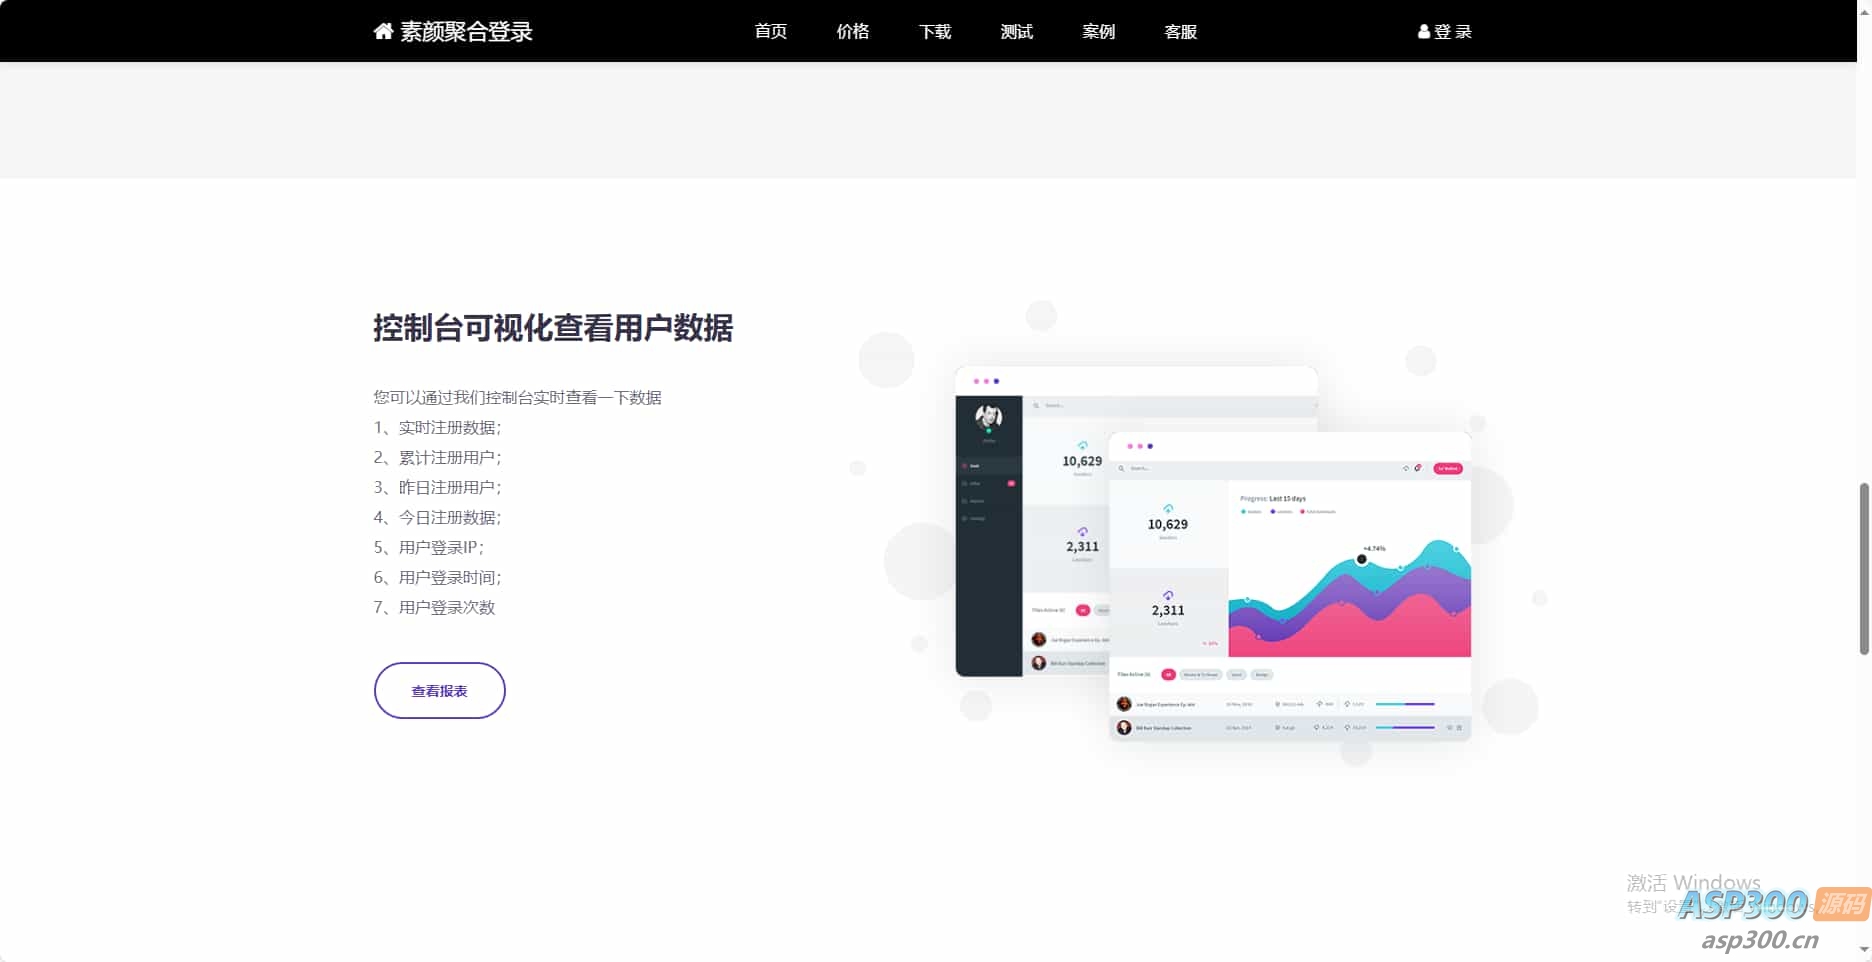Screen dimensions: 1872x962
Task: Open the 价格 navigation item
Action: (x=852, y=31)
